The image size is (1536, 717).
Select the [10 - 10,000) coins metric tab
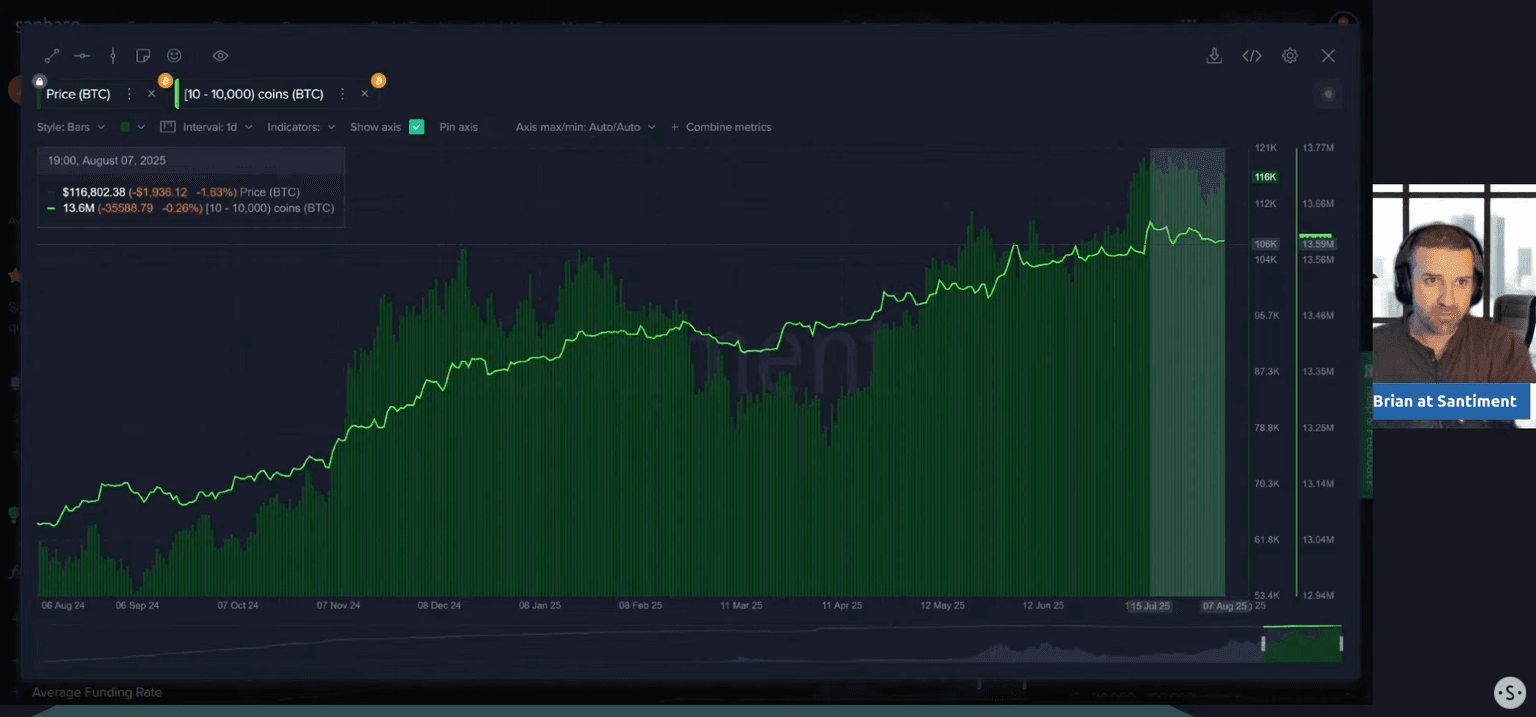click(x=253, y=94)
